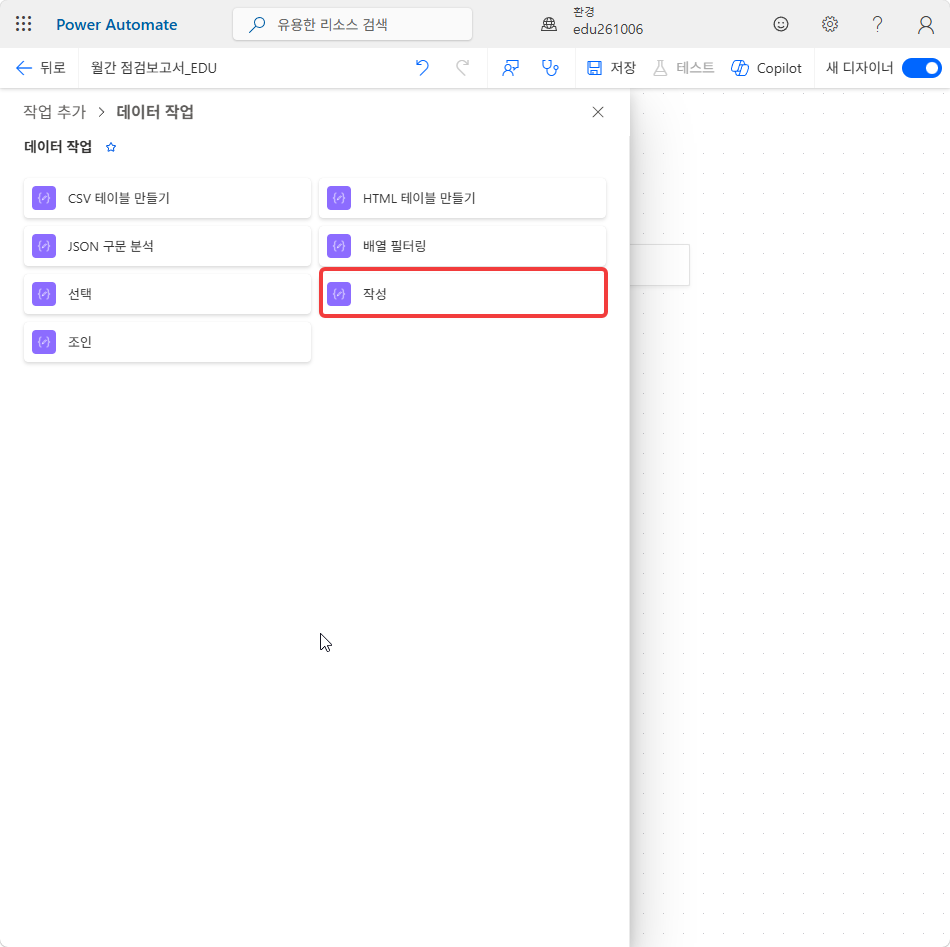Image resolution: width=950 pixels, height=947 pixels.
Task: Focus the 유용한 리소스 검색 search box
Action: point(353,24)
